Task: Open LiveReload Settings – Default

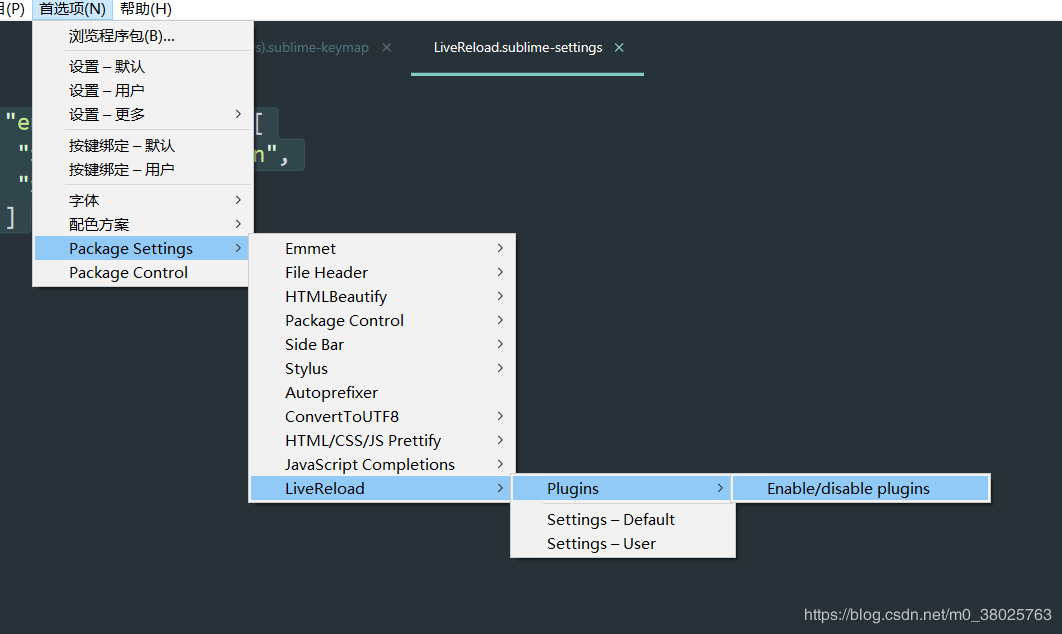Action: pos(622,520)
